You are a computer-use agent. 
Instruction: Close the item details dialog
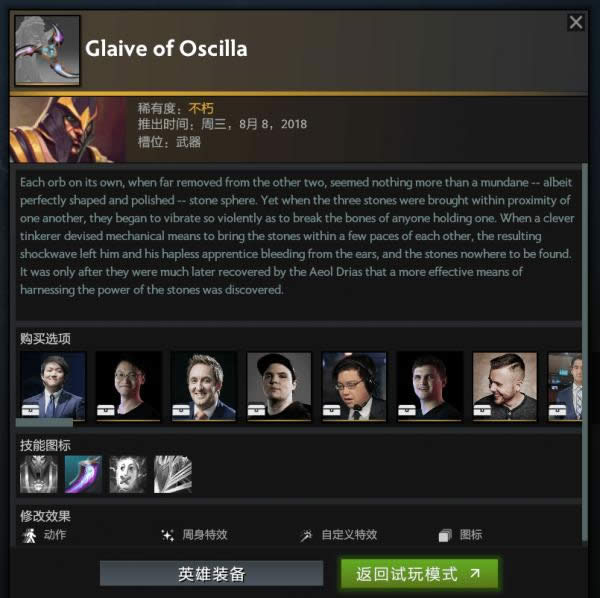pyautogui.click(x=576, y=23)
